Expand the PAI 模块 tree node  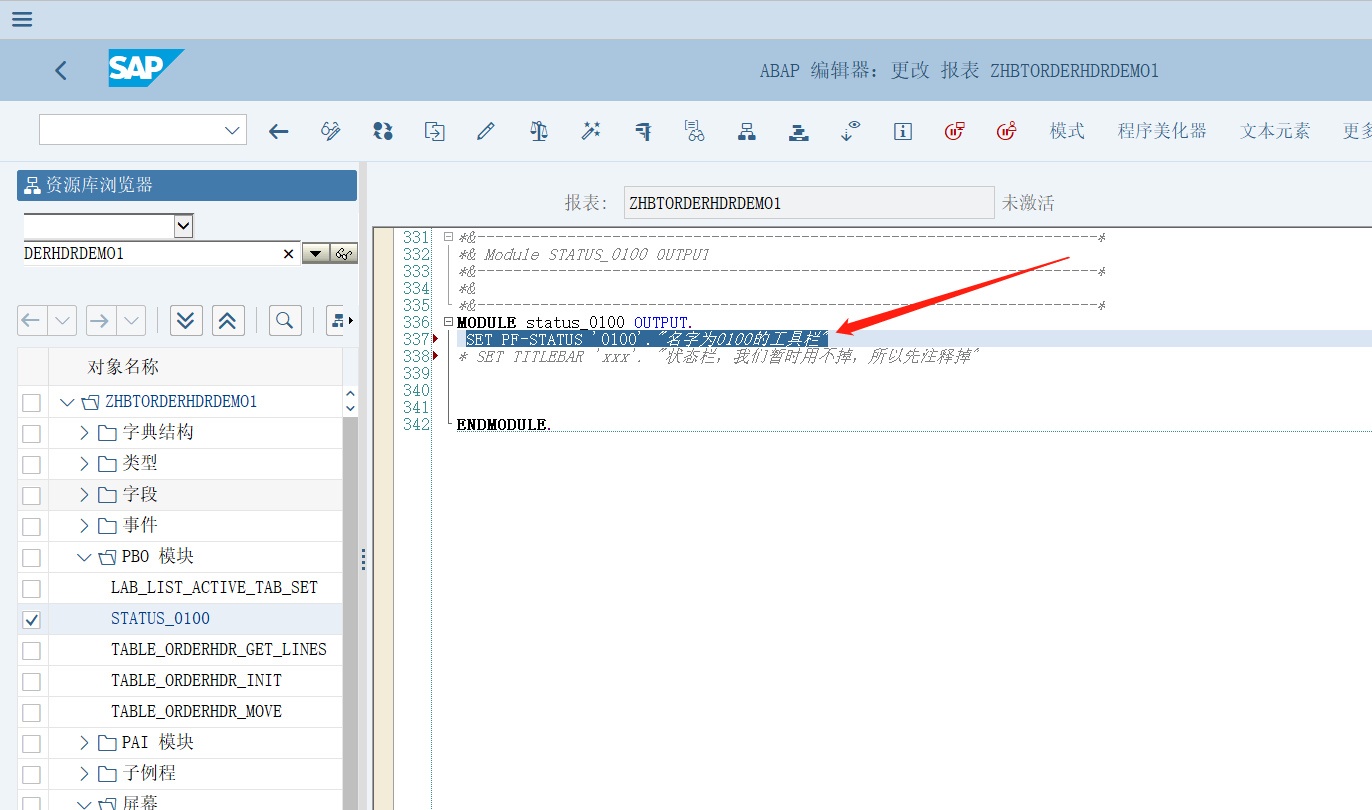[x=82, y=742]
